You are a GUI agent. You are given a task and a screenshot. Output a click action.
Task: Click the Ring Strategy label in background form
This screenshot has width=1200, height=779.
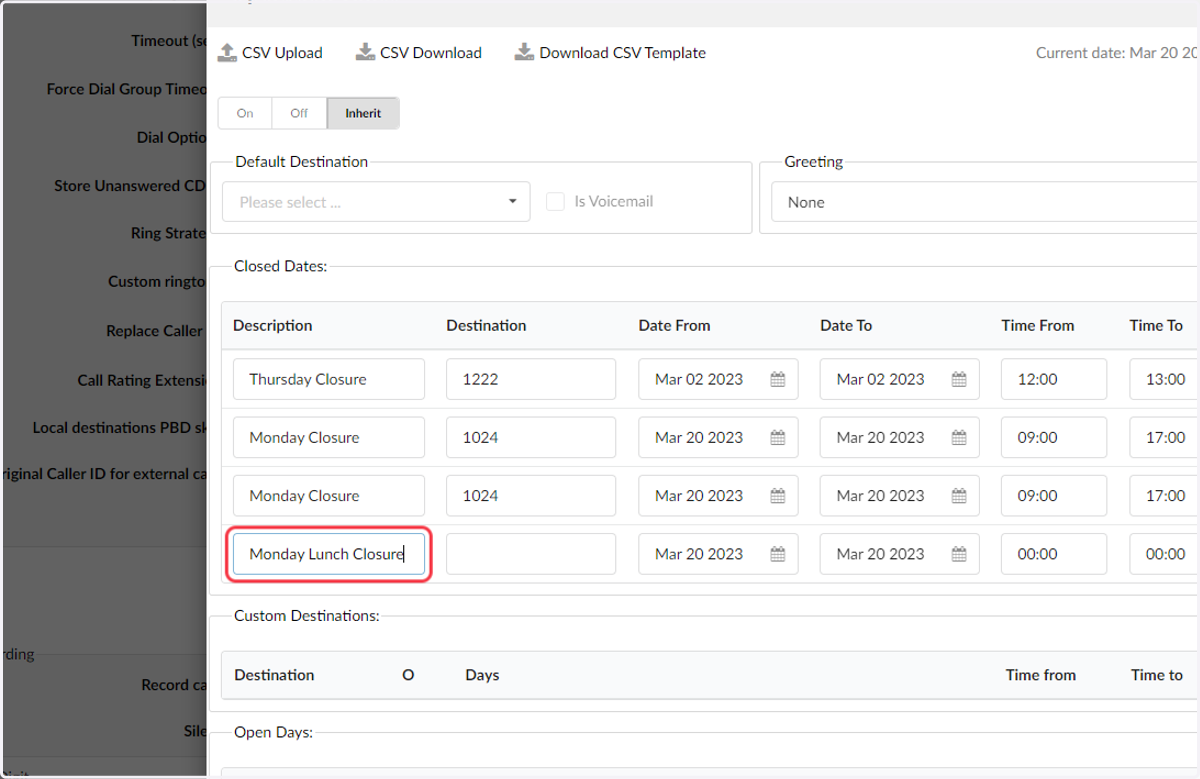[x=168, y=233]
